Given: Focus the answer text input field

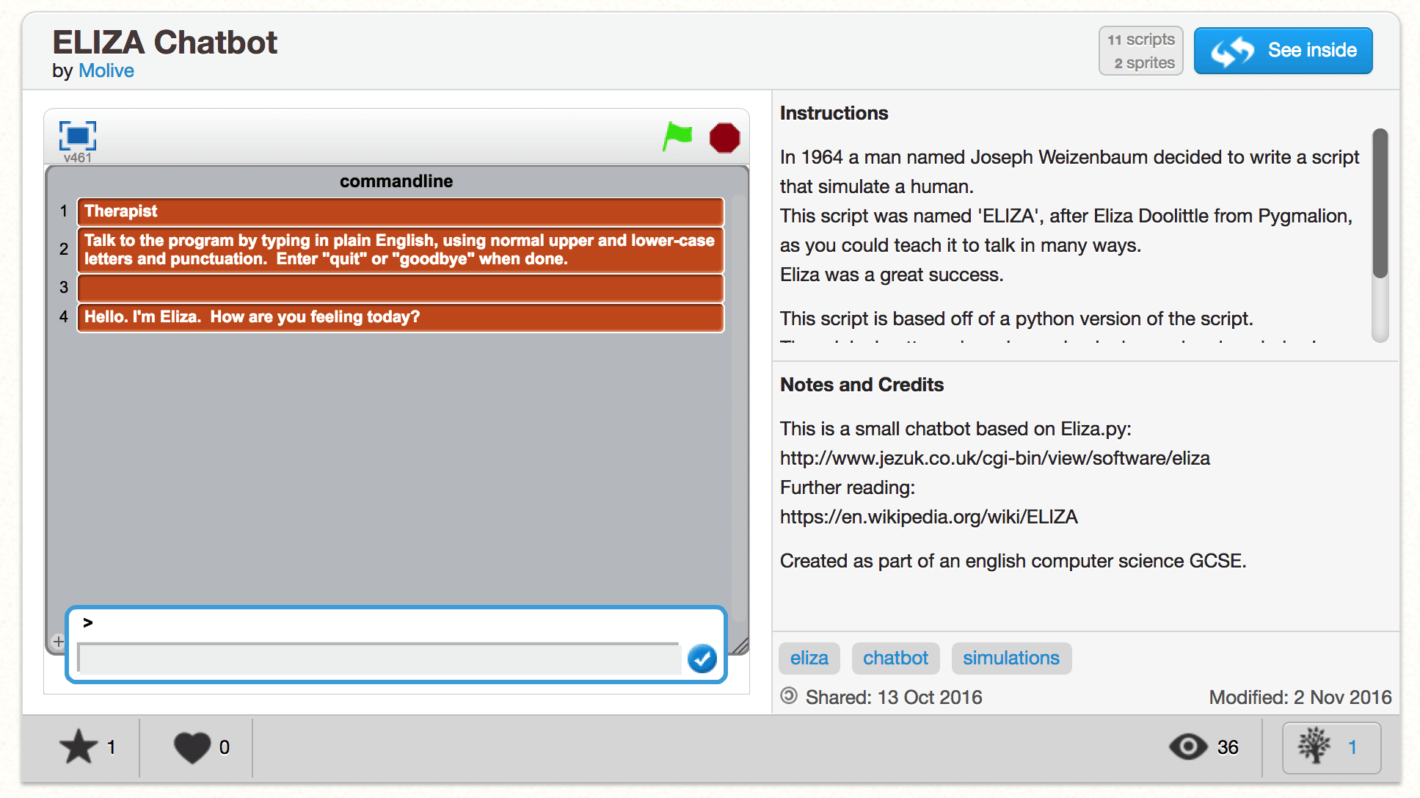Looking at the screenshot, I should coord(378,659).
